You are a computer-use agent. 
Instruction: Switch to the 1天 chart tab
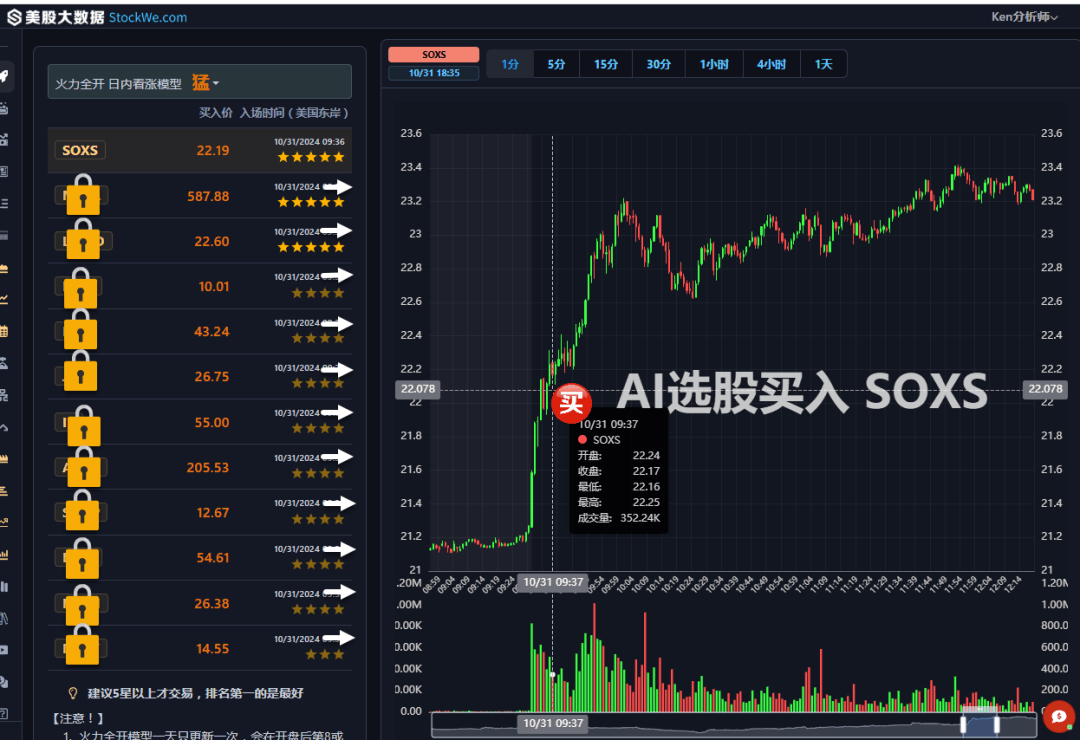pyautogui.click(x=823, y=64)
